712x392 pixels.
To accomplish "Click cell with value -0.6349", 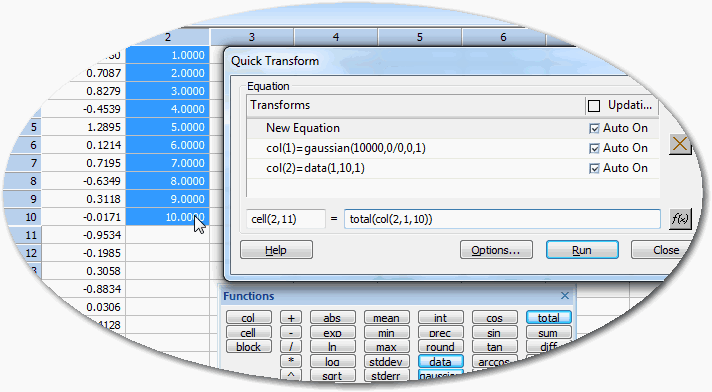I will pyautogui.click(x=84, y=181).
